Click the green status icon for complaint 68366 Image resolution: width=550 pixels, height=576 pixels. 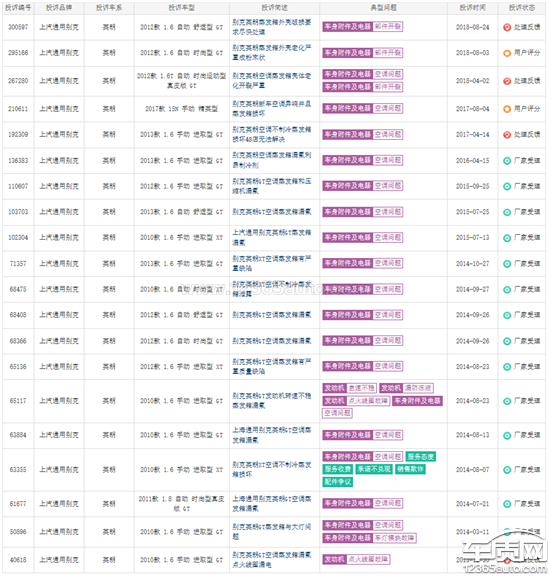[507, 341]
